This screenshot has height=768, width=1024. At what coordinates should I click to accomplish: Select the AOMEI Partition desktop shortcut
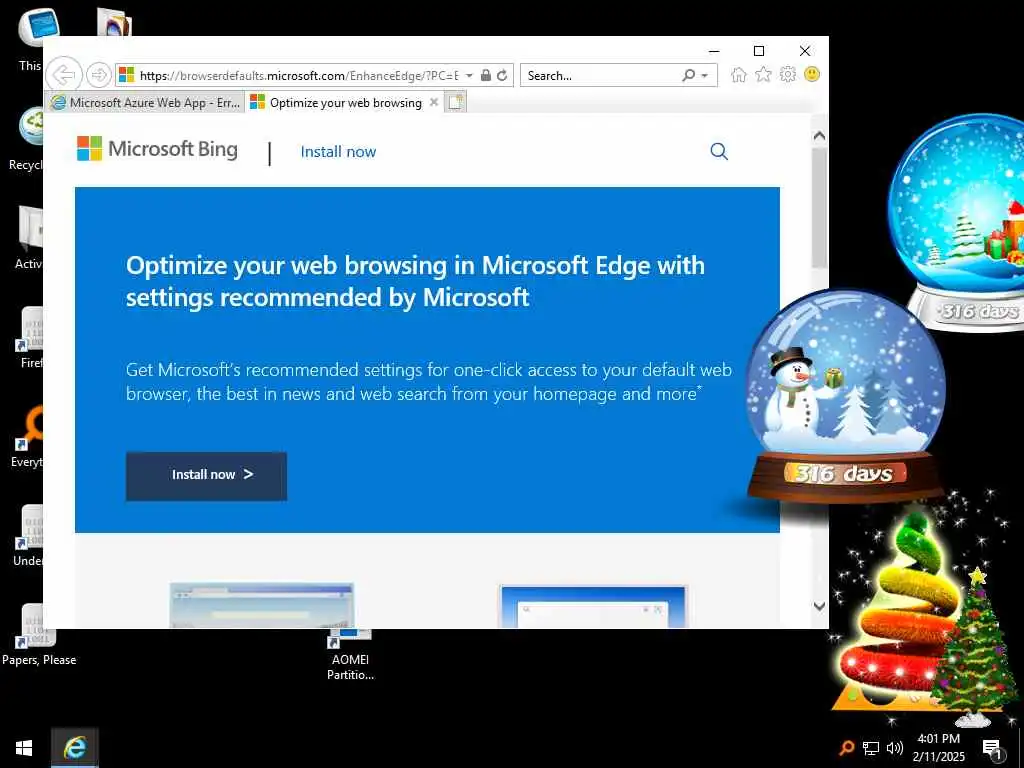coord(351,655)
